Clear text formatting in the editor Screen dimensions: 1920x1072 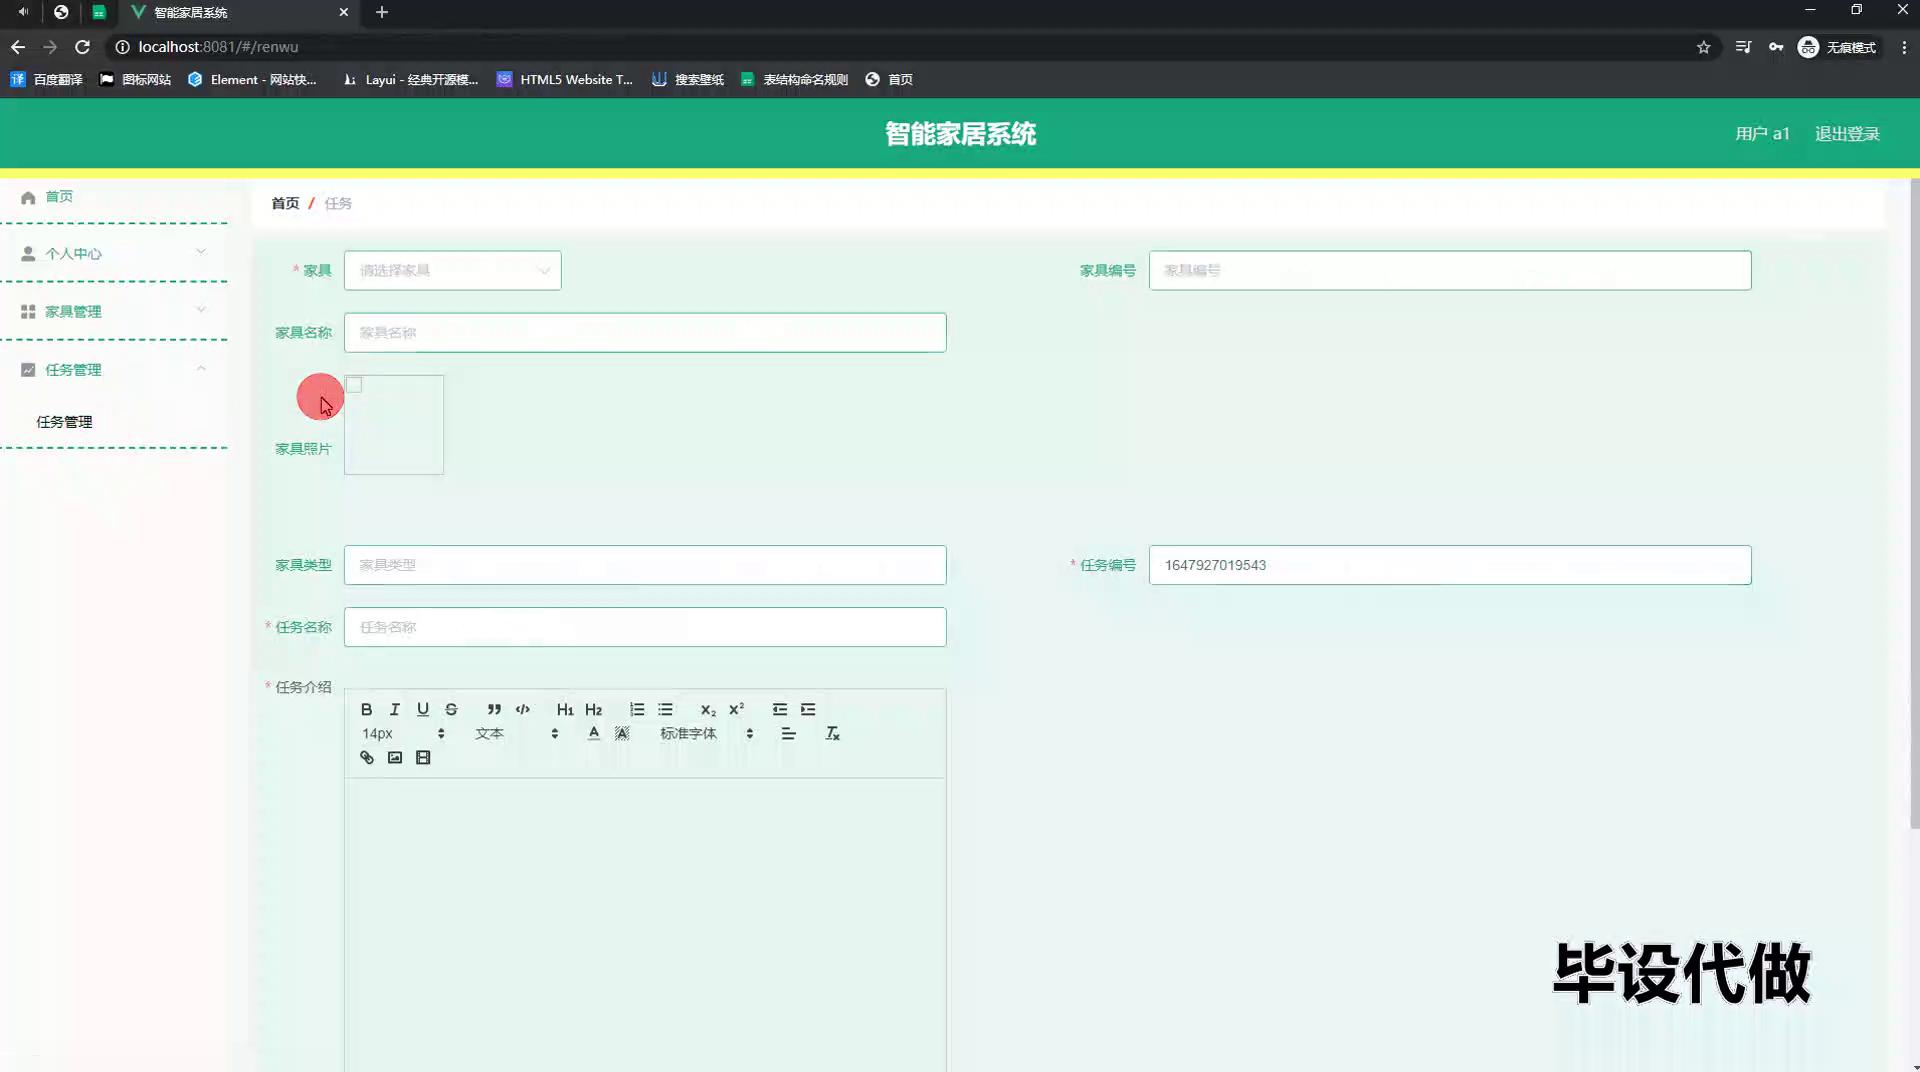pyautogui.click(x=832, y=734)
